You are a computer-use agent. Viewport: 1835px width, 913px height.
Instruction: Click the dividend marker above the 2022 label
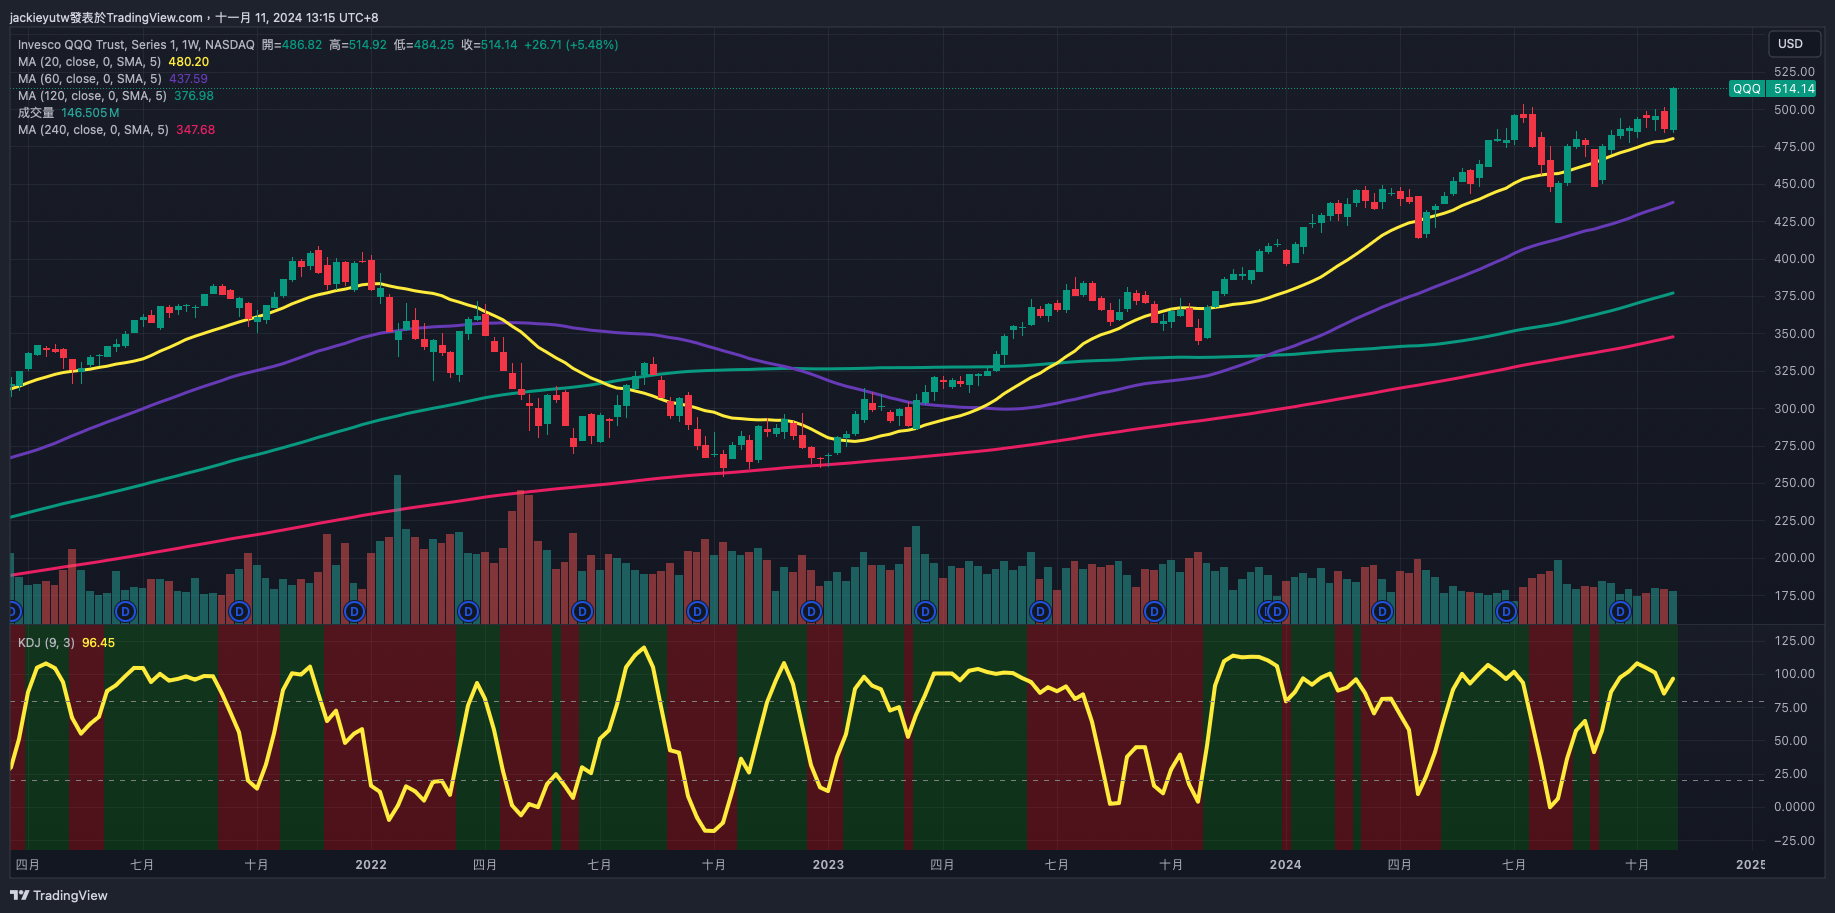click(x=354, y=611)
